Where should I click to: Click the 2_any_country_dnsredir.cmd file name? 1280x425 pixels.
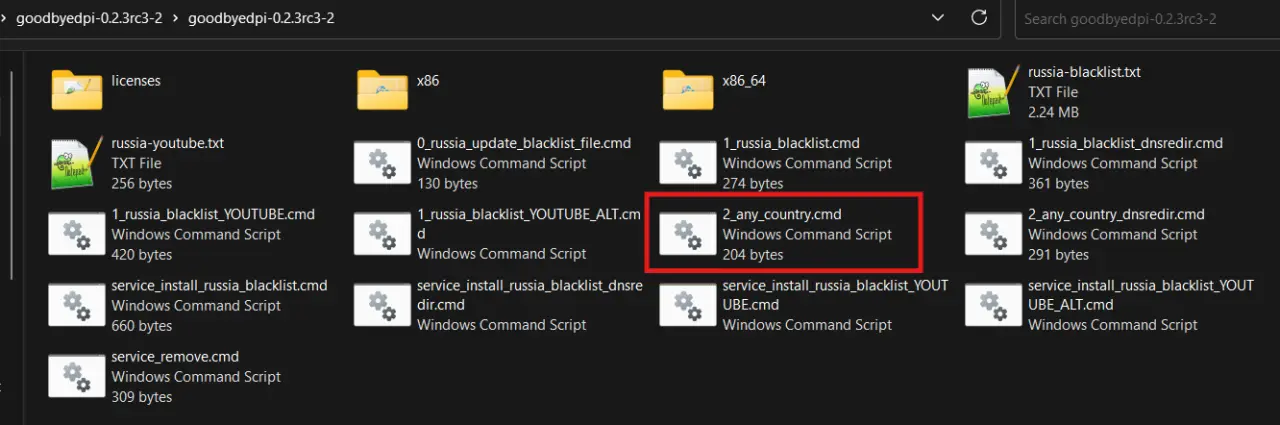click(x=1116, y=214)
